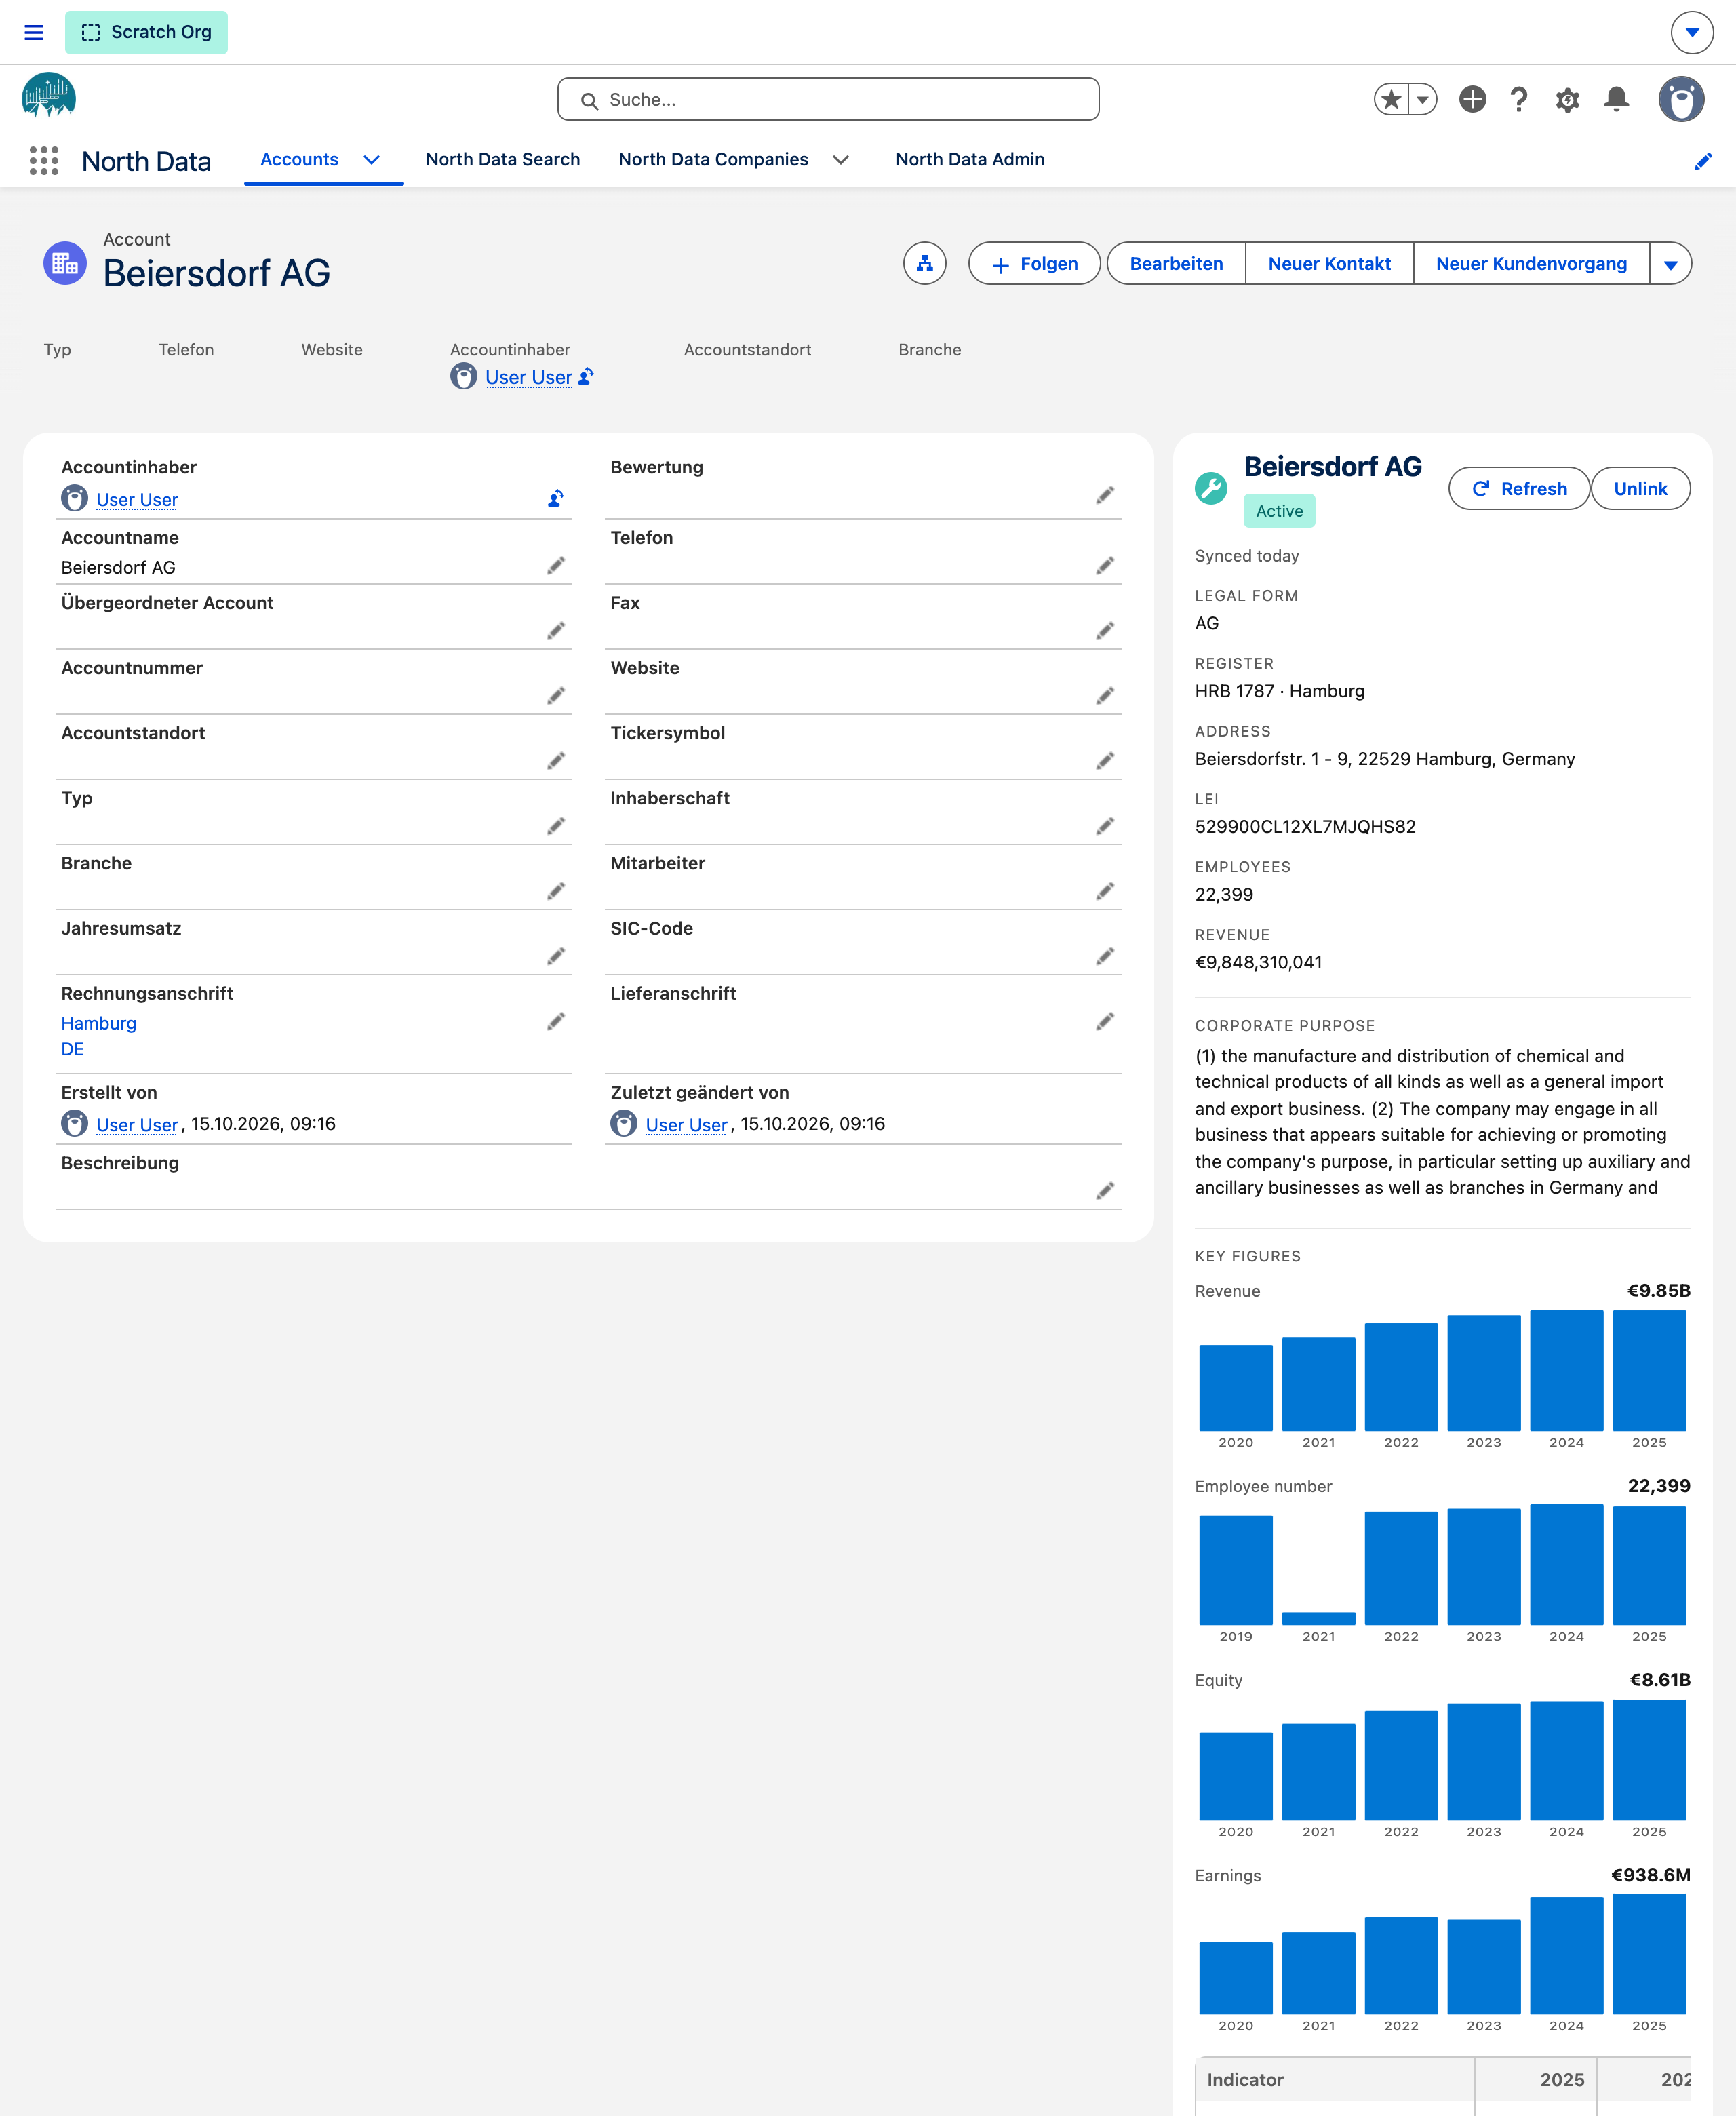Edit the Bewertung pencil icon

point(1105,495)
